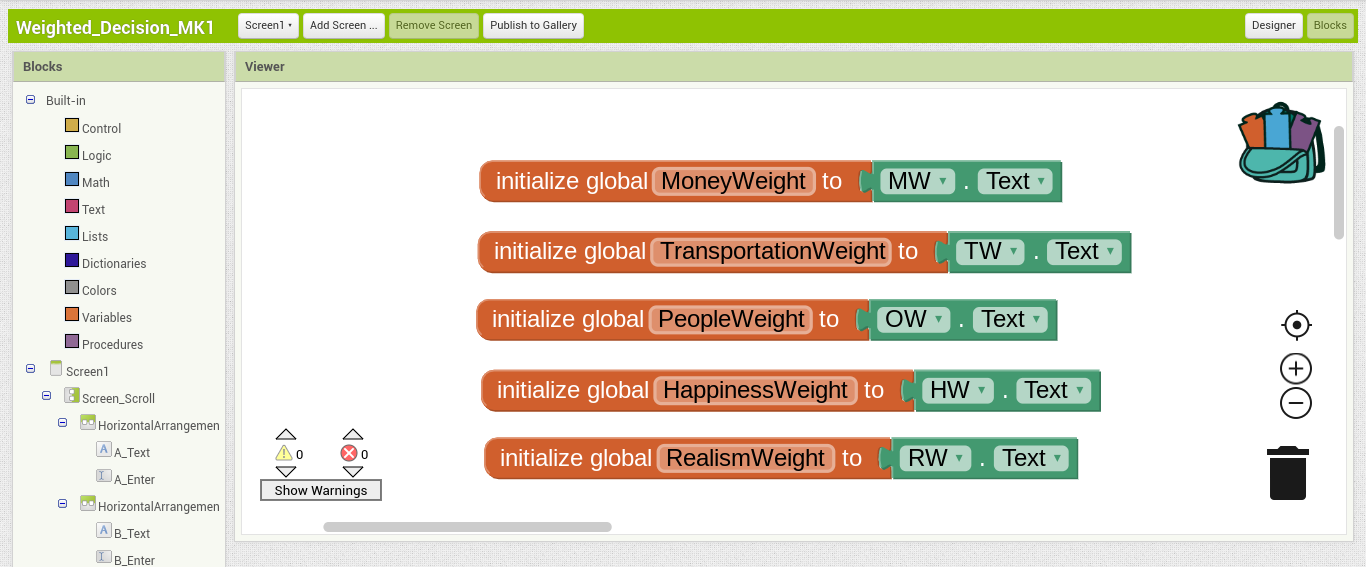Collapse the Built-in tree section
Image resolution: width=1366 pixels, height=567 pixels.
(30, 100)
